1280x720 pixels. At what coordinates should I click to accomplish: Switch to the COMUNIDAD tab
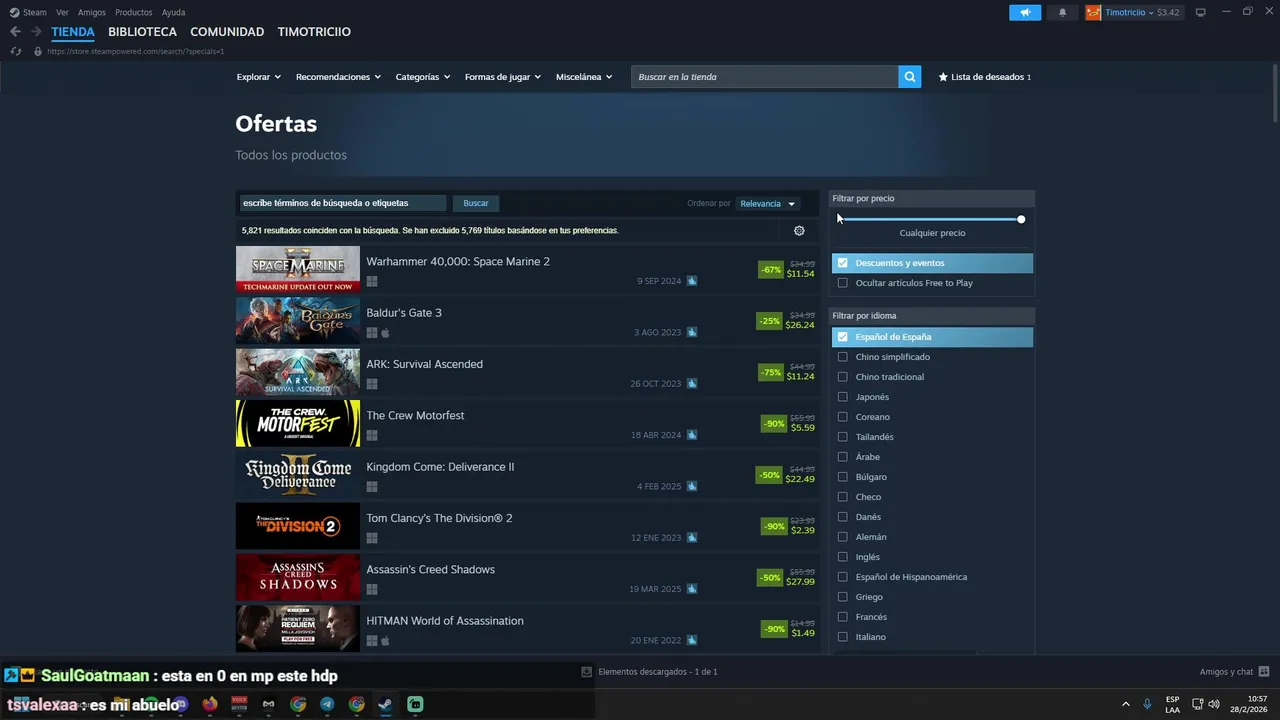pos(227,32)
